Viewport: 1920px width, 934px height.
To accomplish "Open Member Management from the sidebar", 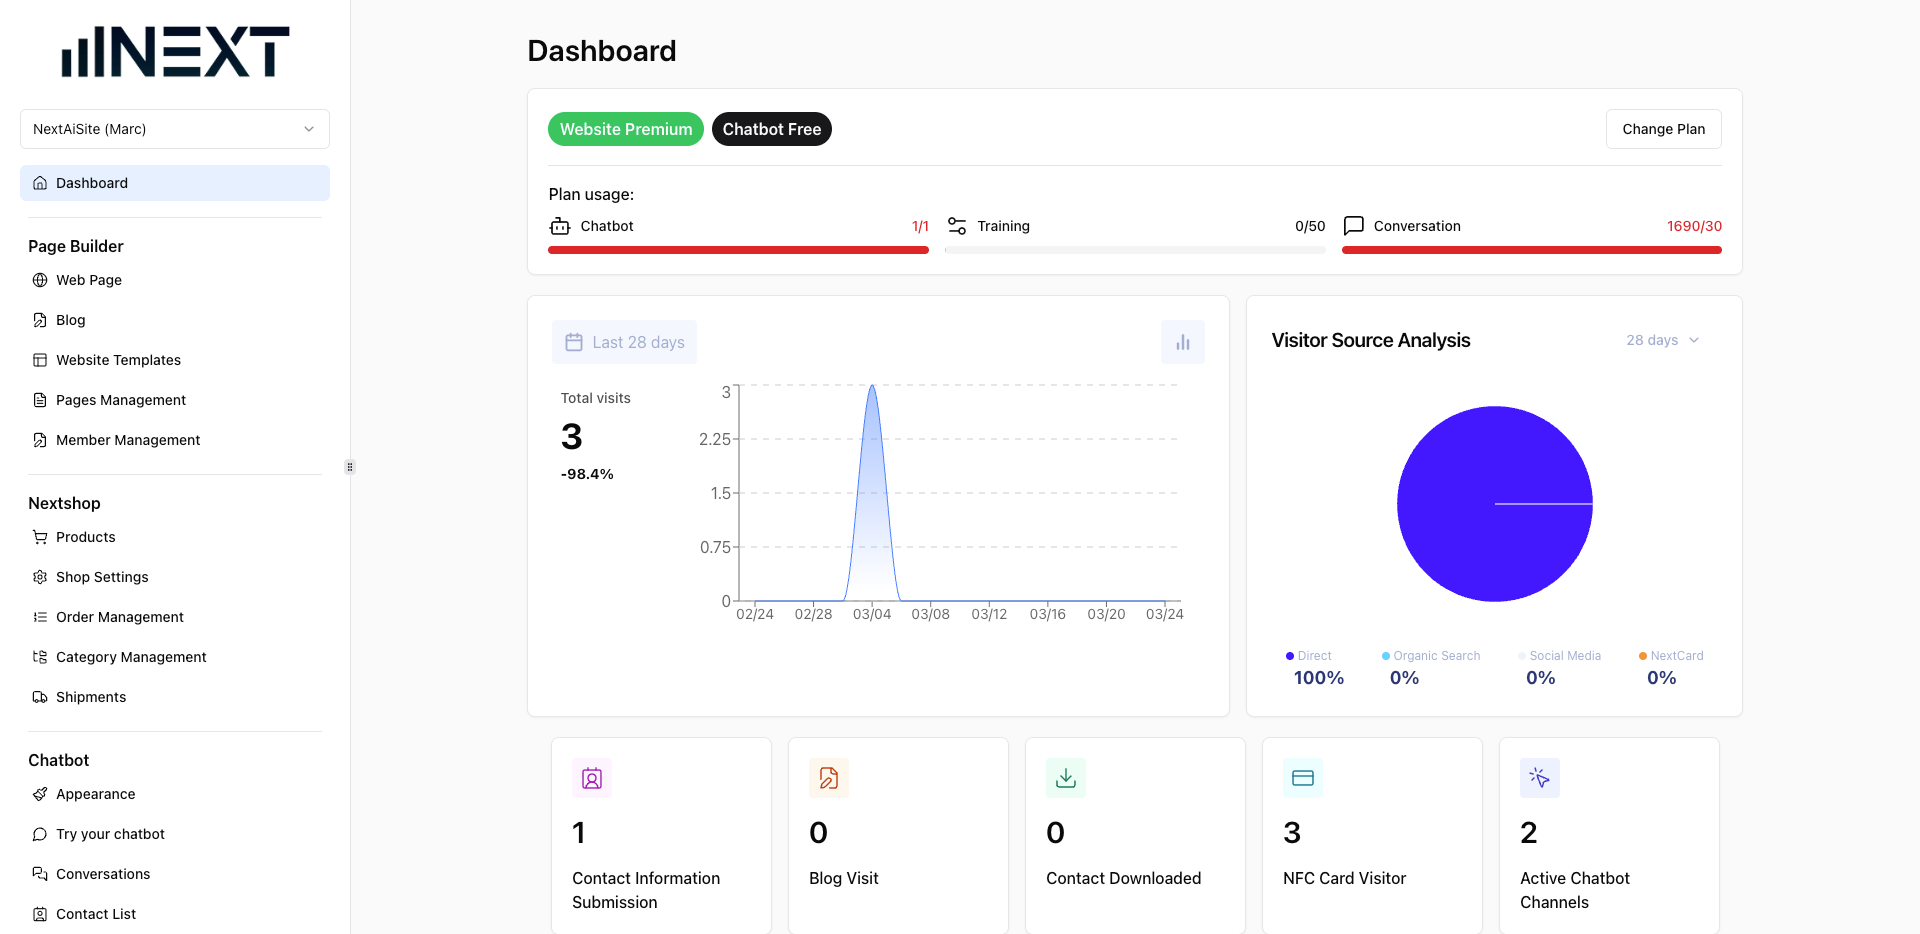I will (x=128, y=440).
